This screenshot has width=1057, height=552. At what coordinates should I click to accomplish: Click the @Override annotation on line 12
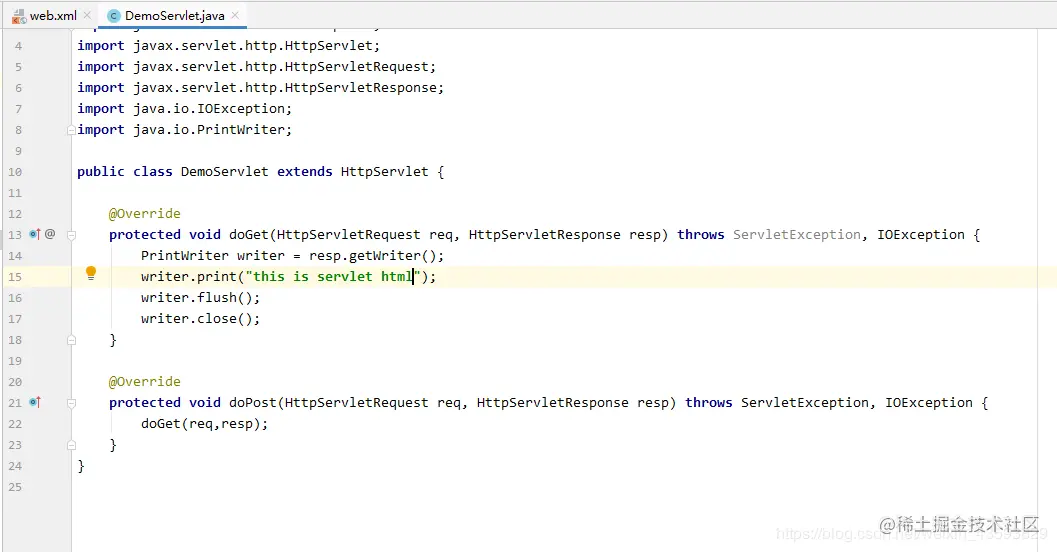tap(144, 214)
